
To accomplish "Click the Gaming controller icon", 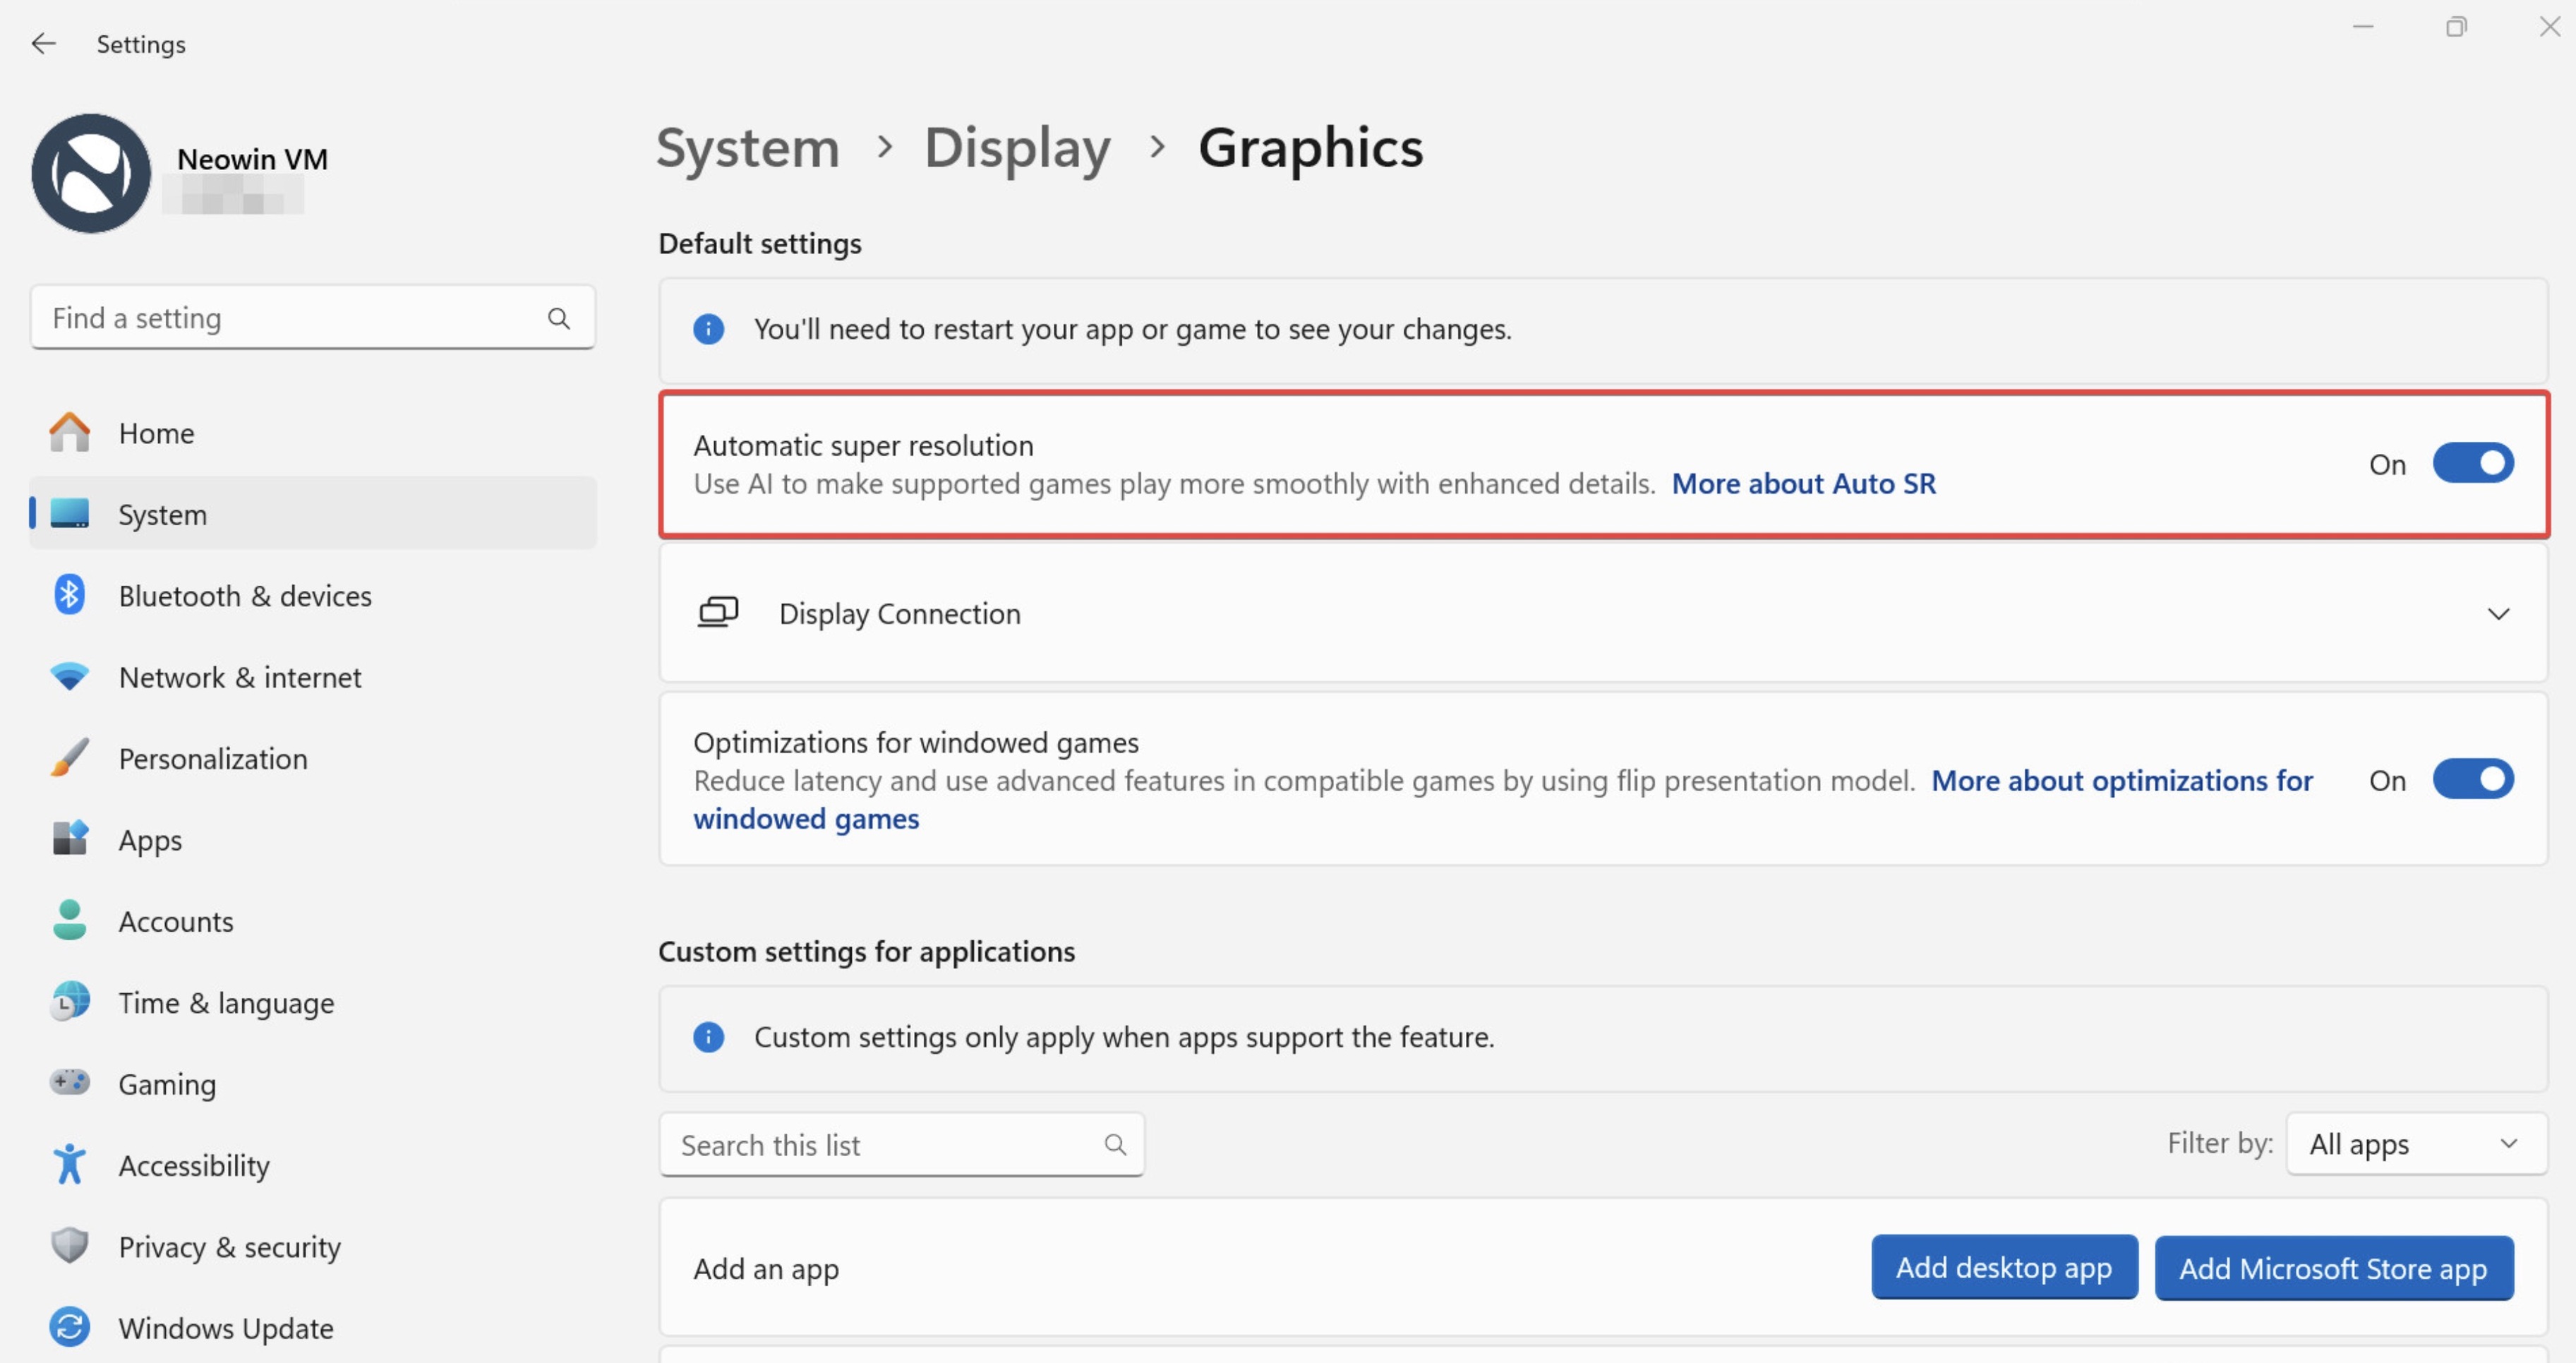I will [69, 1083].
